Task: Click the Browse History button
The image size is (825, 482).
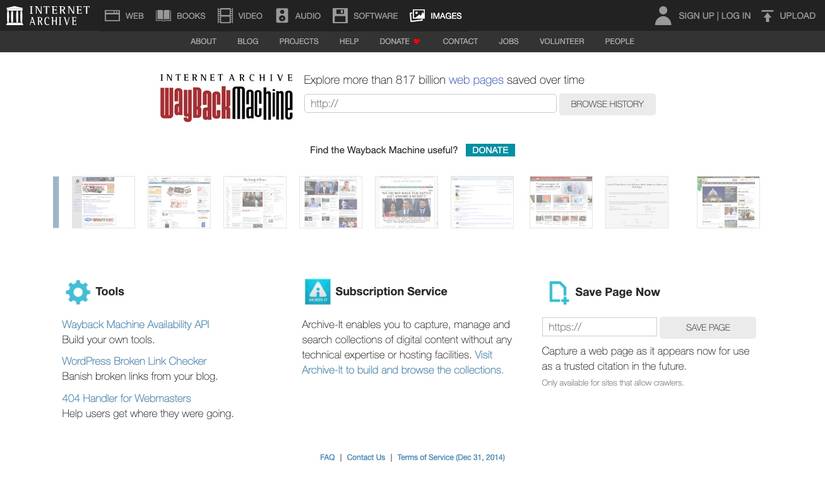Action: click(607, 104)
